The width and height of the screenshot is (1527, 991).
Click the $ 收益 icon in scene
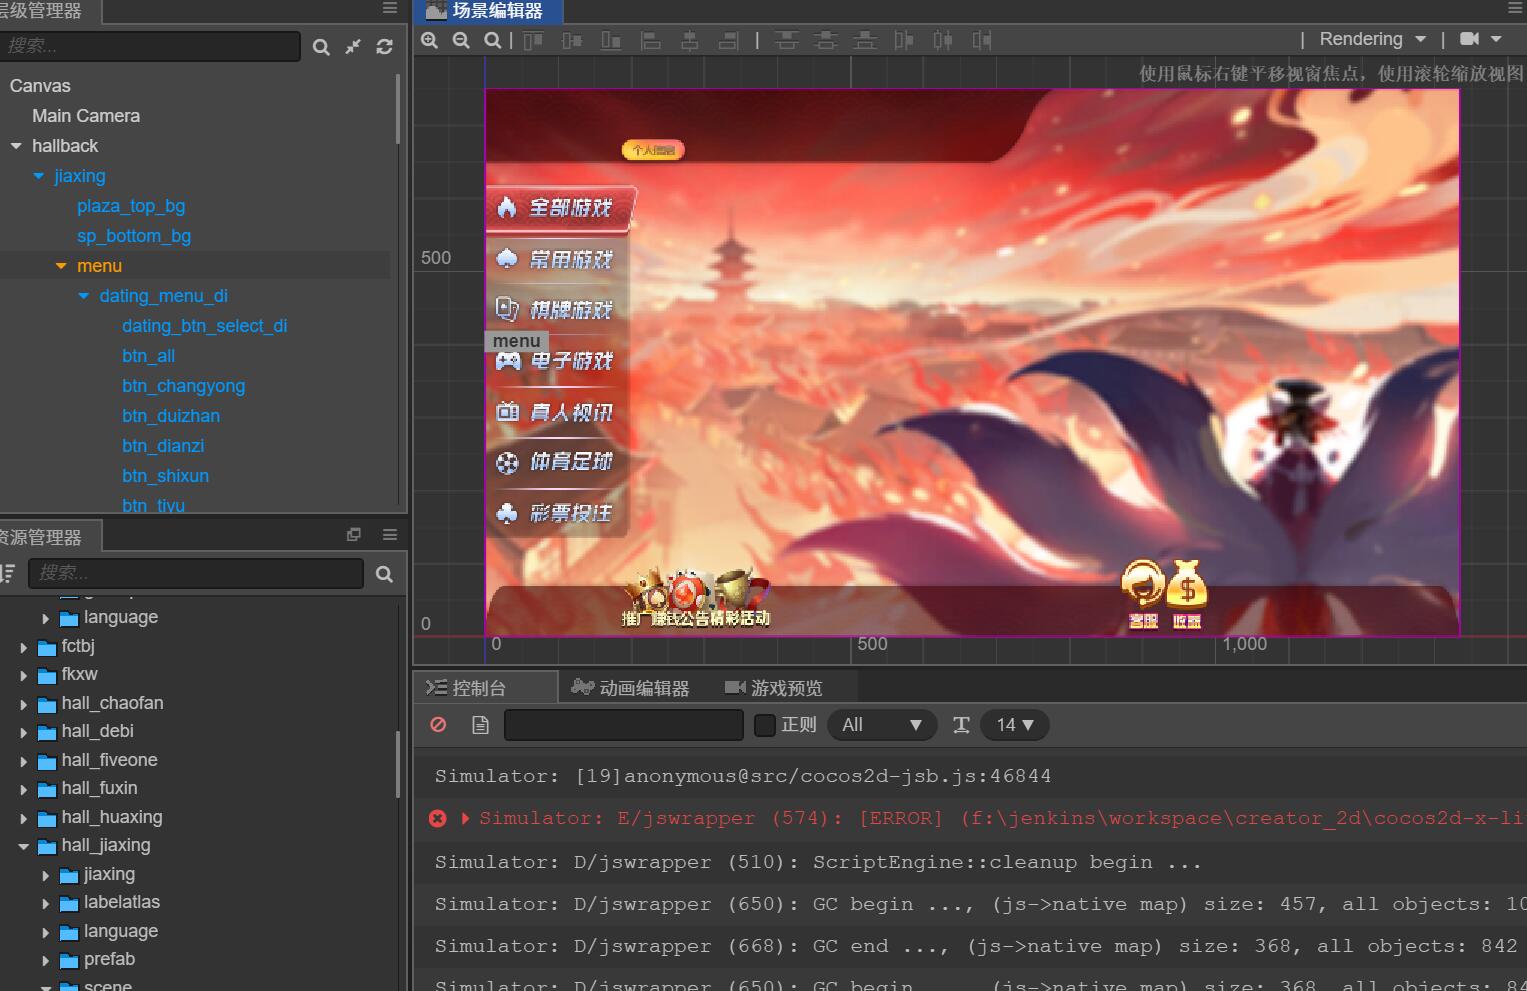tap(1187, 594)
